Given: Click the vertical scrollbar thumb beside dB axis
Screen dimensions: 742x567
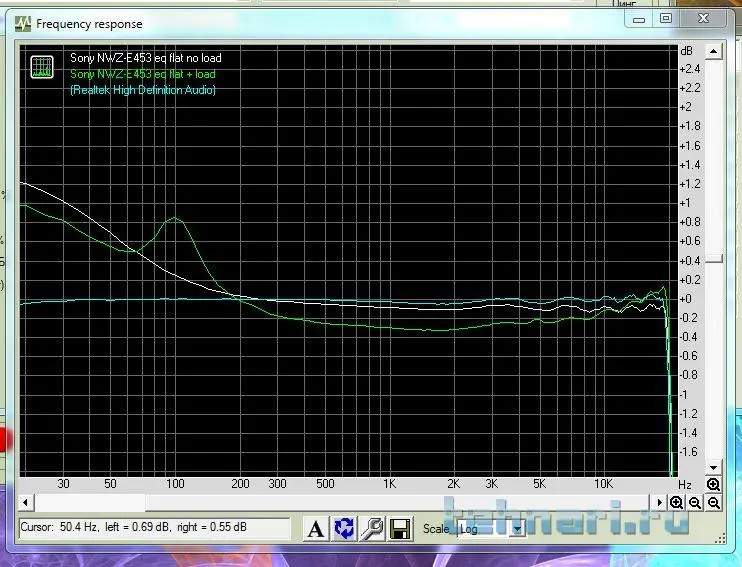Looking at the screenshot, I should pyautogui.click(x=713, y=259).
